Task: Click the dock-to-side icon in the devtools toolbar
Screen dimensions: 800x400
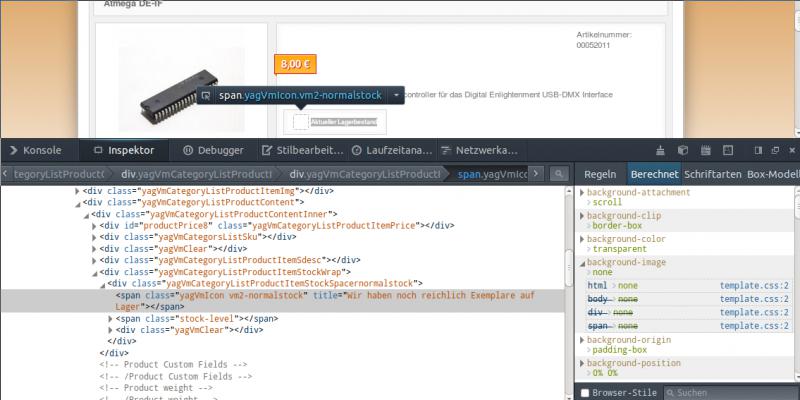Action: pyautogui.click(x=757, y=150)
